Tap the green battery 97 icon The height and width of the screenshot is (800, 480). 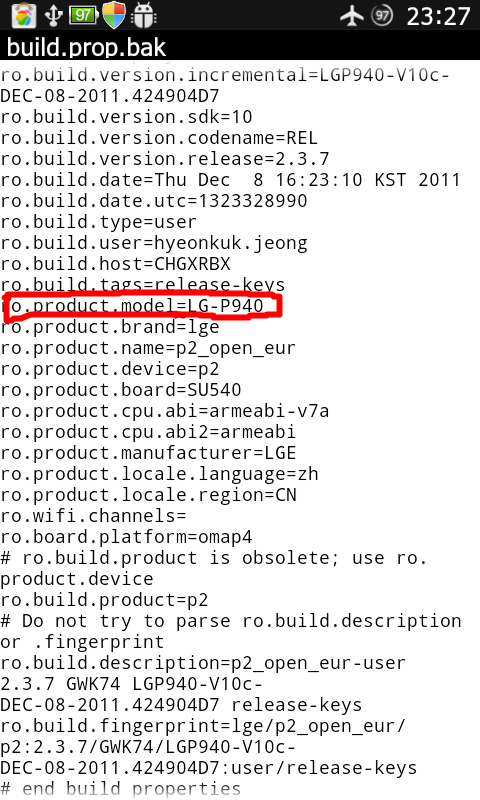83,15
